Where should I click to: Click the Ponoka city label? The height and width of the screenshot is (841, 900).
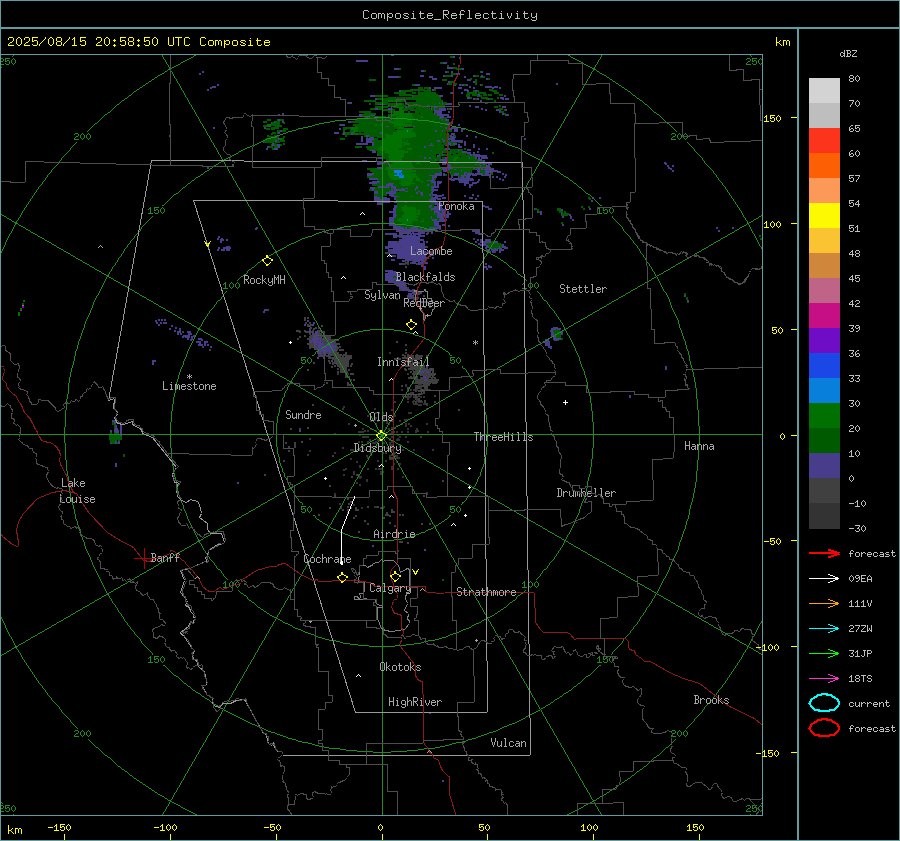pyautogui.click(x=456, y=206)
